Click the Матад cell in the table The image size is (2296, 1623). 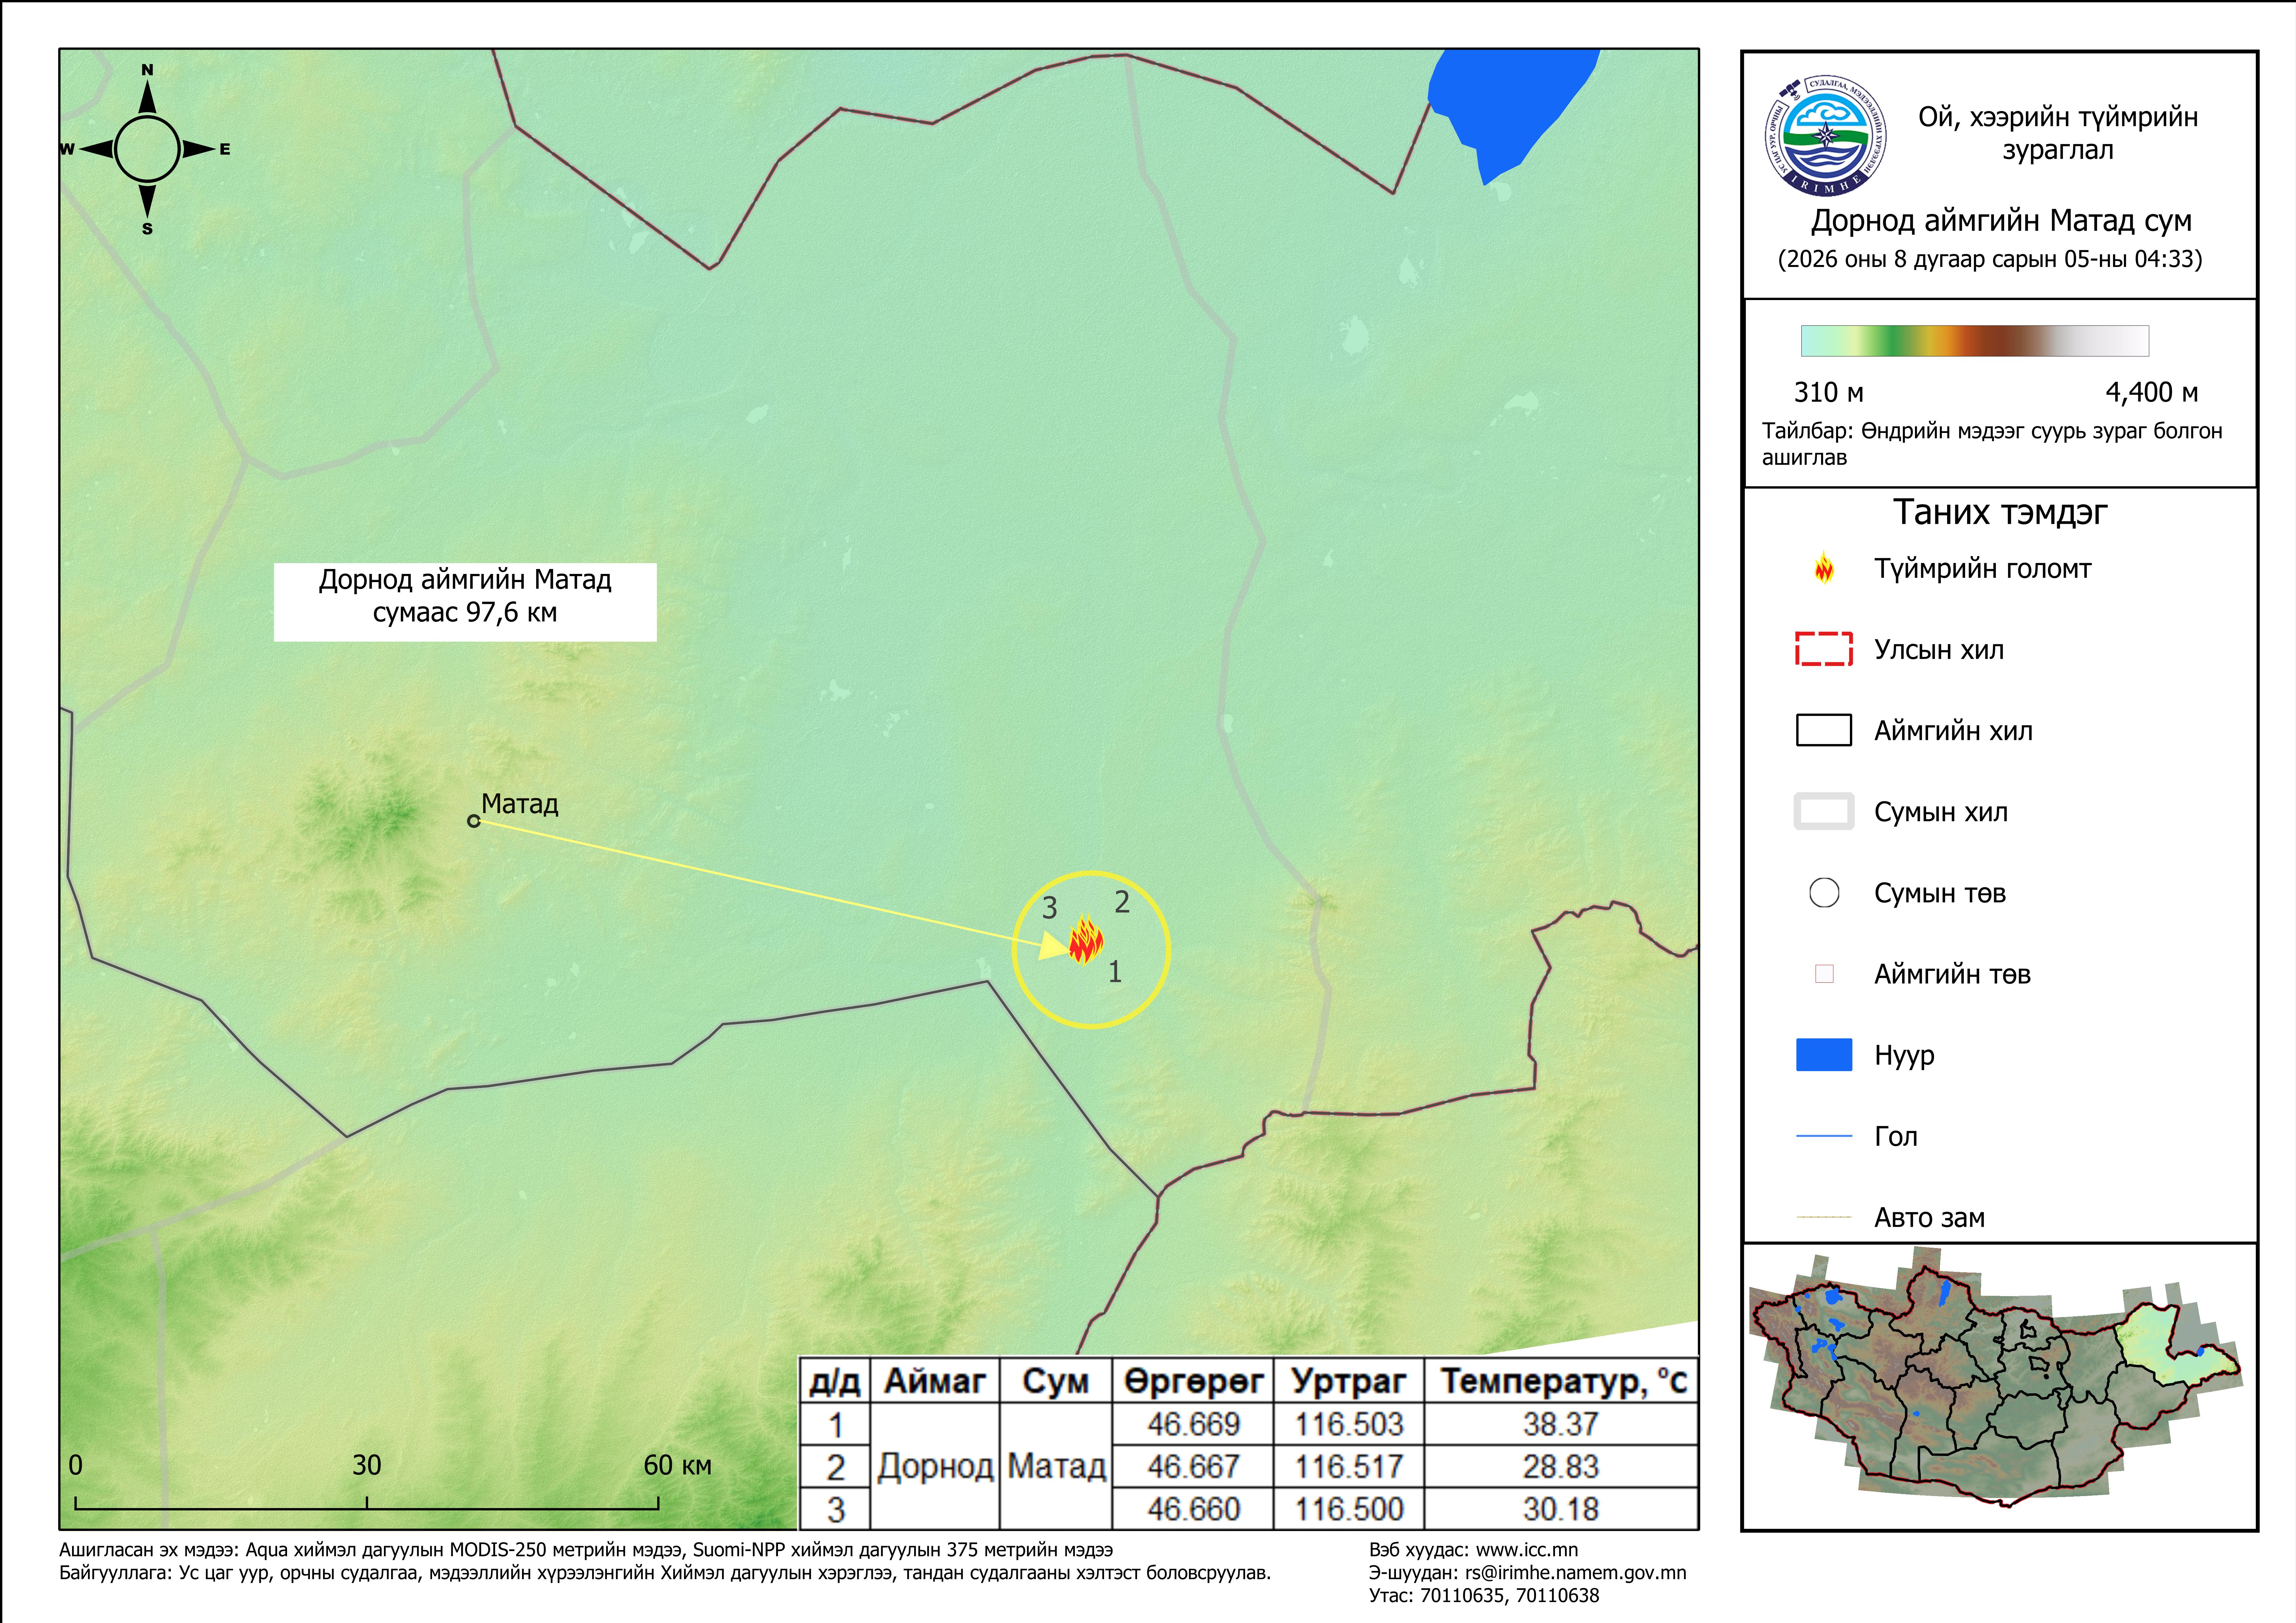click(x=1056, y=1466)
